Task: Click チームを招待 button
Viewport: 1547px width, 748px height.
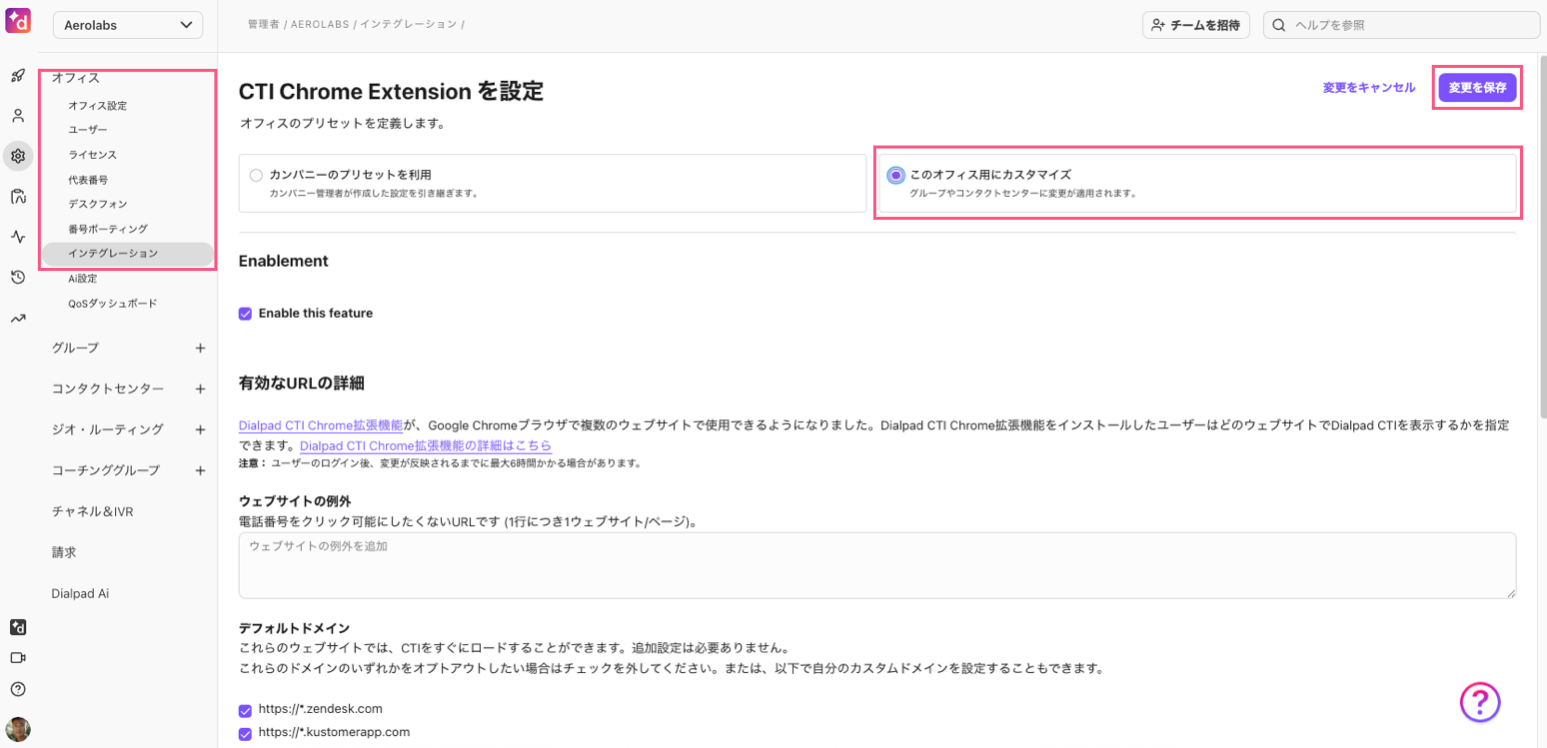Action: pos(1196,25)
